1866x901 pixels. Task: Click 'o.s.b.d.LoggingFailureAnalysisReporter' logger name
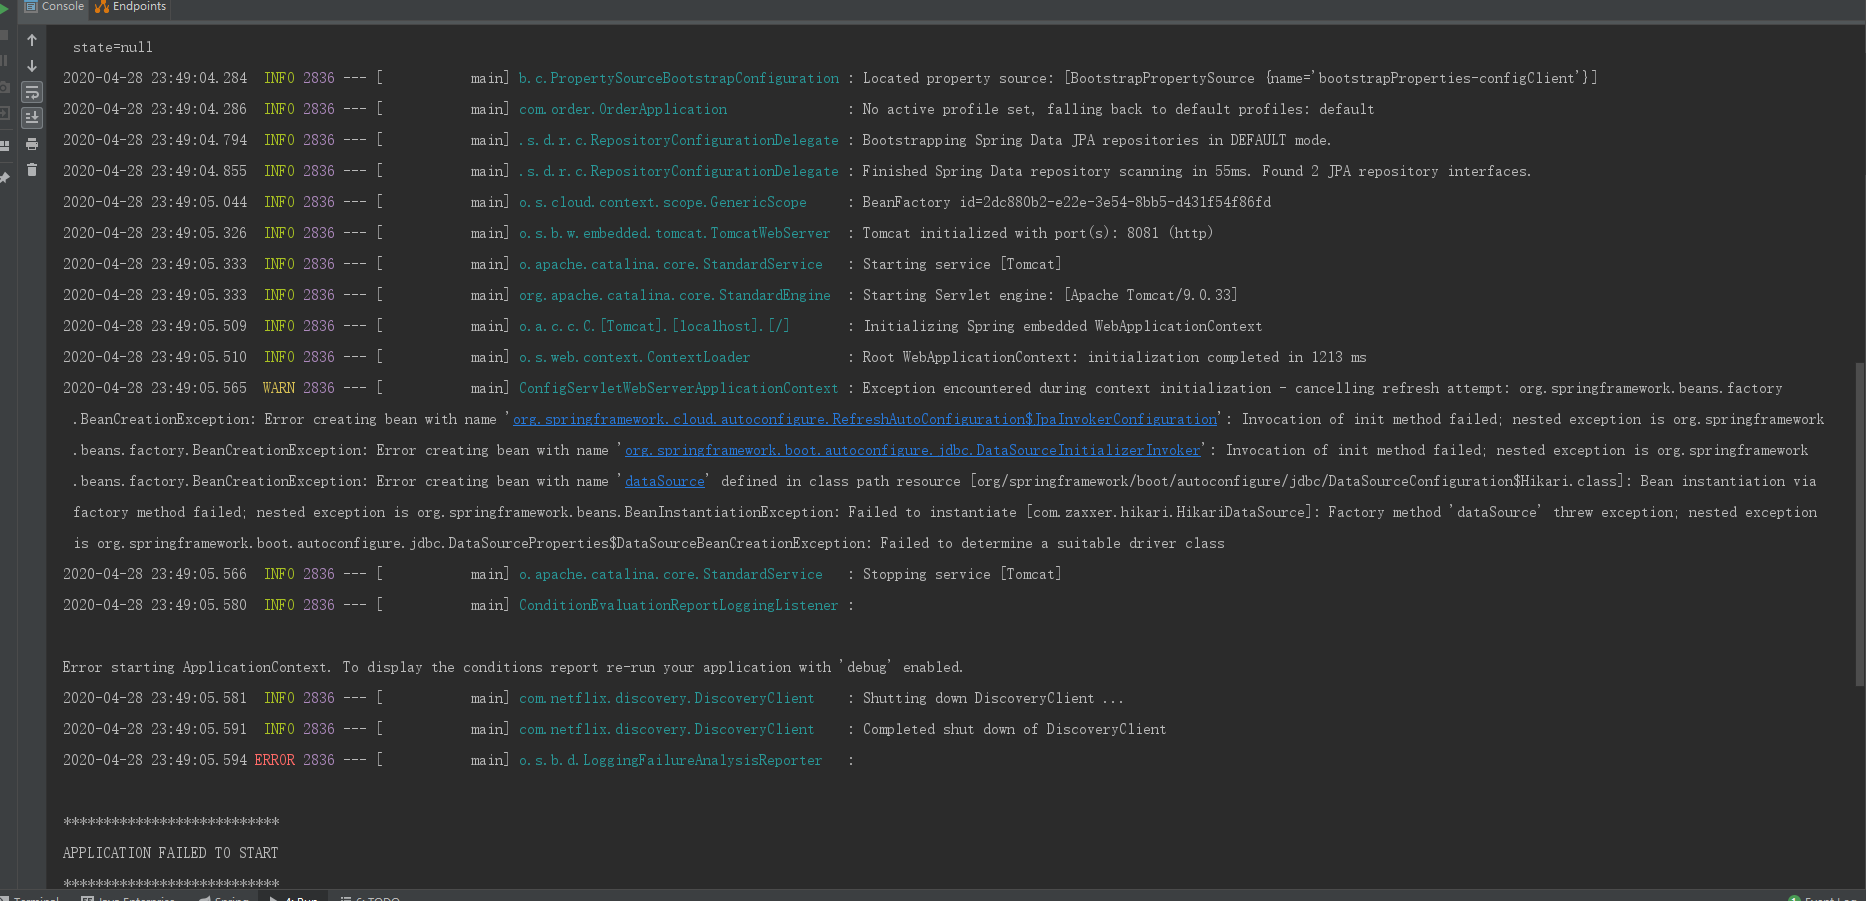[x=671, y=760]
